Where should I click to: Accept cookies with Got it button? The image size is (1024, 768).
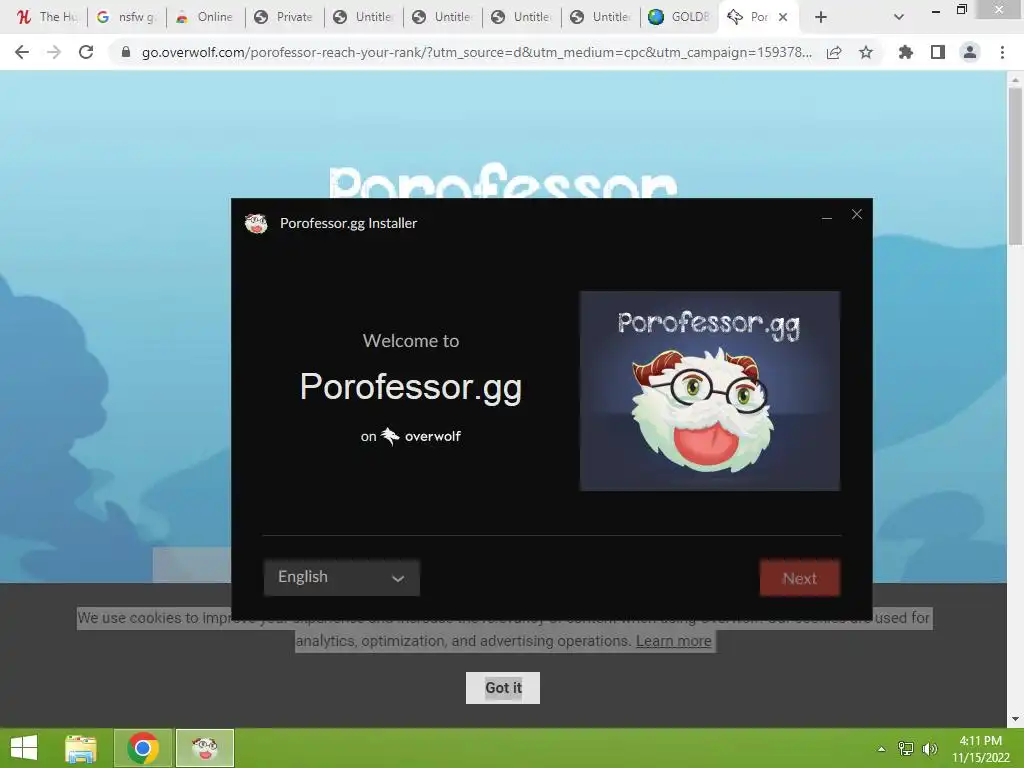click(x=503, y=688)
